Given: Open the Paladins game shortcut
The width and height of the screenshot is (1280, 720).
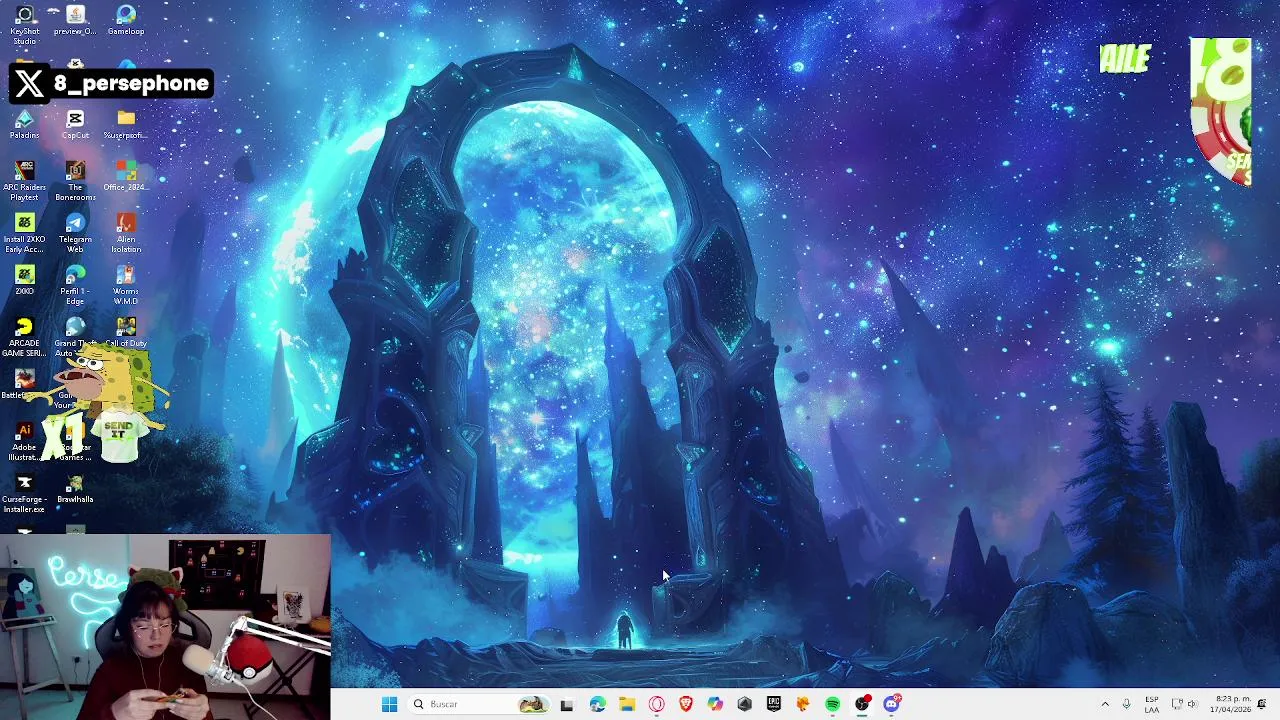Looking at the screenshot, I should pyautogui.click(x=25, y=124).
